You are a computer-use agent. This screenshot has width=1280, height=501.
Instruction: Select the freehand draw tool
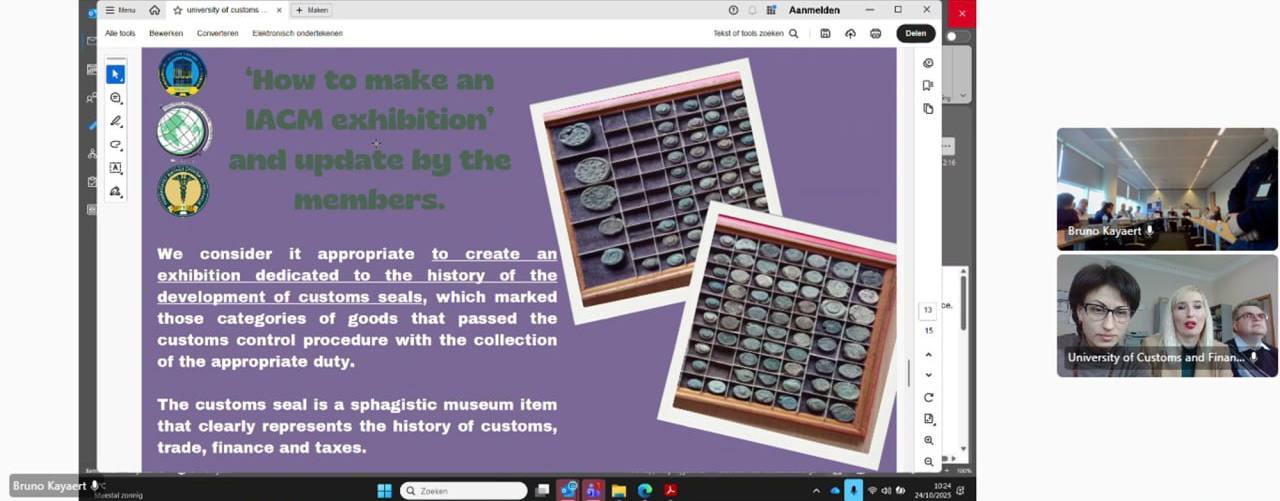tap(116, 145)
